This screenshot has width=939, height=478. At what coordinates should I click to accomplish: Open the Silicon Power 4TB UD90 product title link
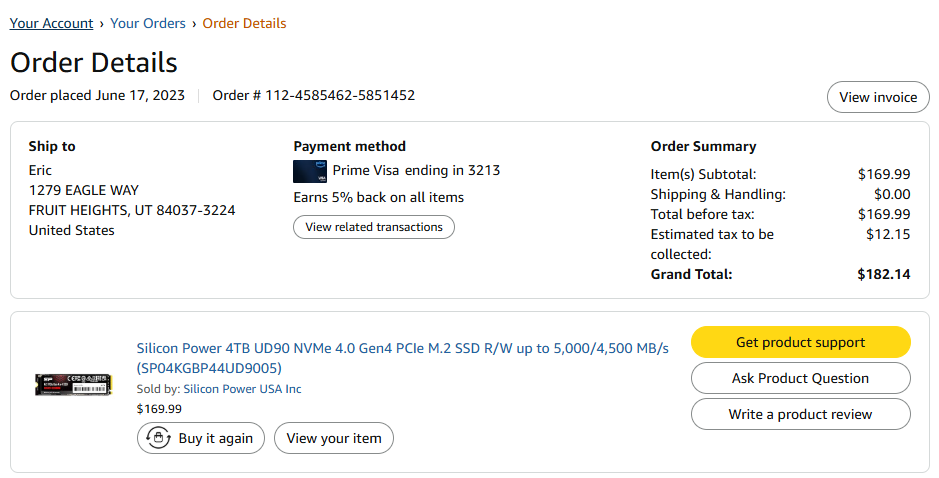tap(402, 348)
